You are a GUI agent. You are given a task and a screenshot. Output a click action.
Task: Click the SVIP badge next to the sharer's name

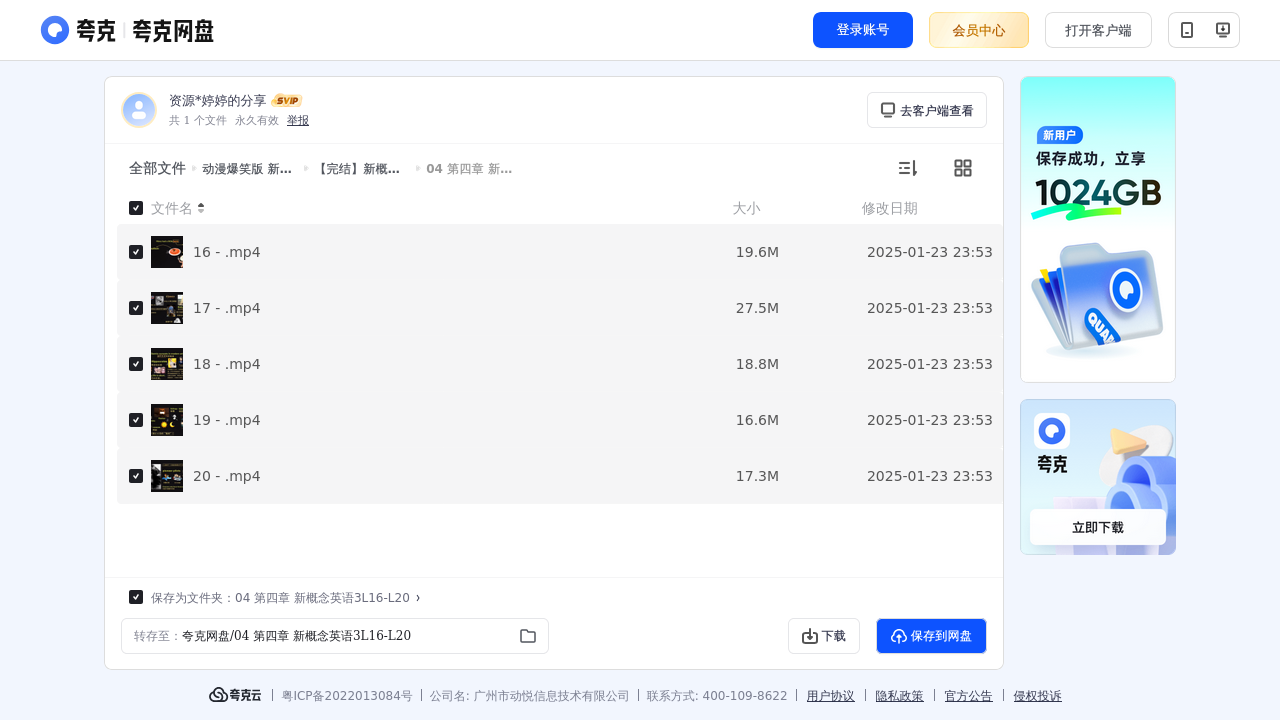(x=287, y=100)
